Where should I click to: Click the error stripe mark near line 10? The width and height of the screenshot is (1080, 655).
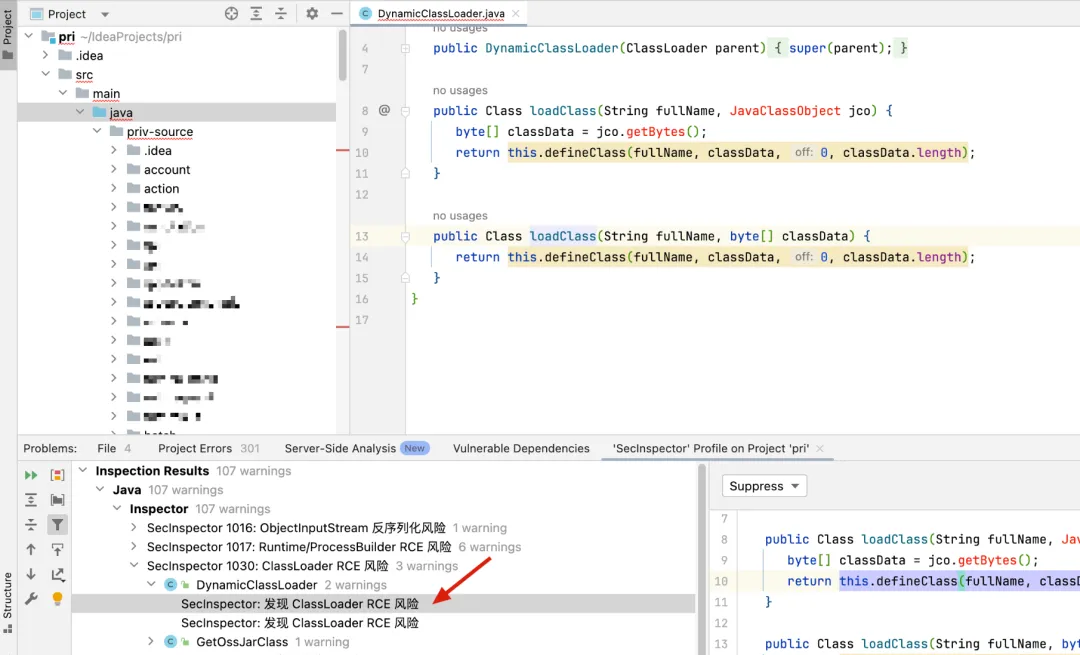pyautogui.click(x=343, y=150)
